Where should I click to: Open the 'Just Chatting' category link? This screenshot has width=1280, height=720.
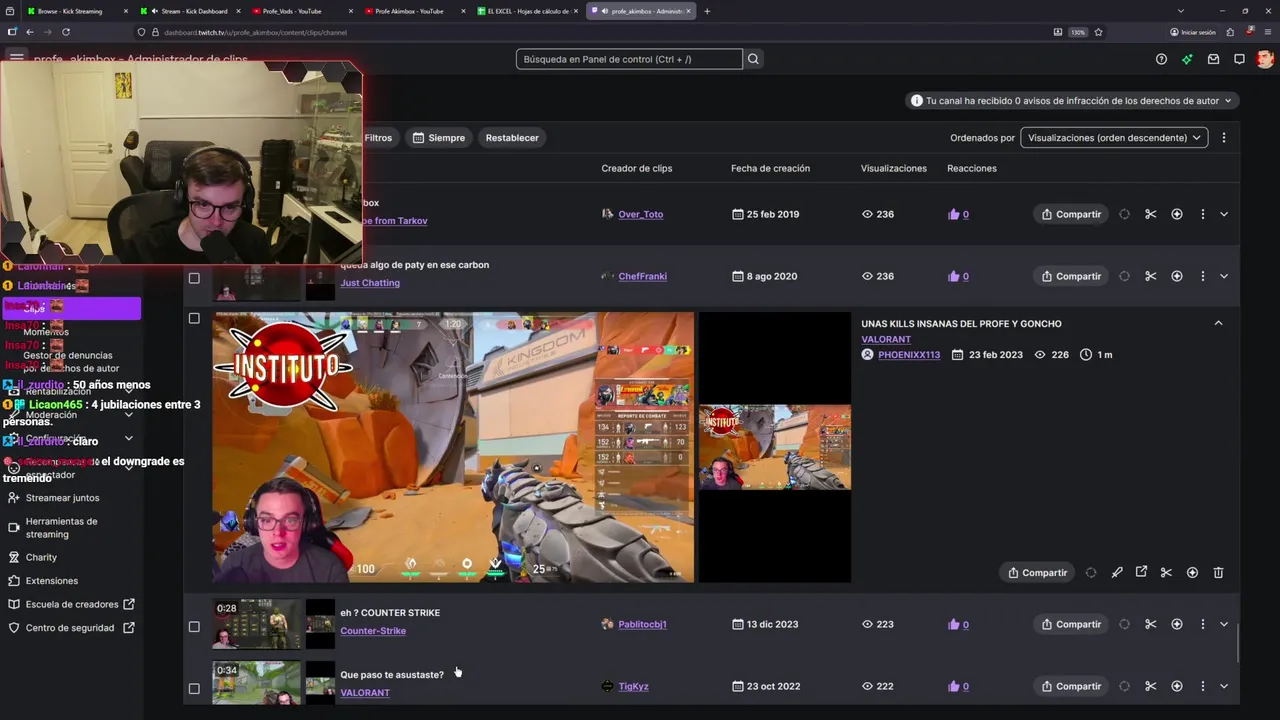[370, 283]
